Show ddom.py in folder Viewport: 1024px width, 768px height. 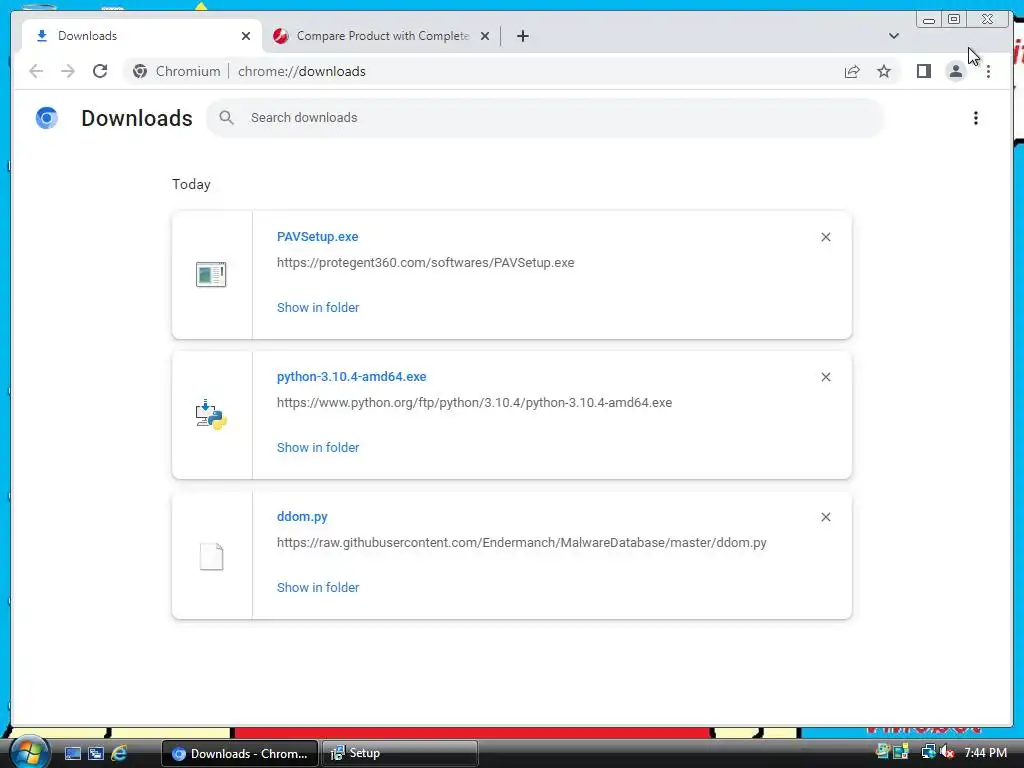pyautogui.click(x=318, y=587)
